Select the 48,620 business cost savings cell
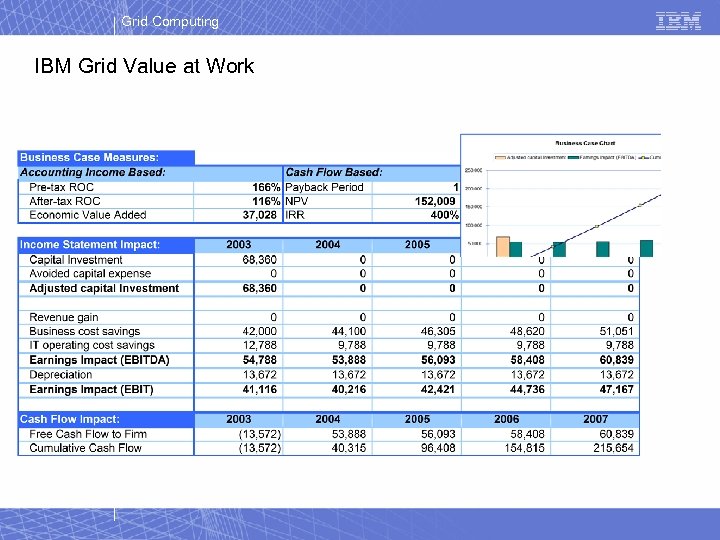Viewport: 720px width, 540px height. [x=527, y=332]
